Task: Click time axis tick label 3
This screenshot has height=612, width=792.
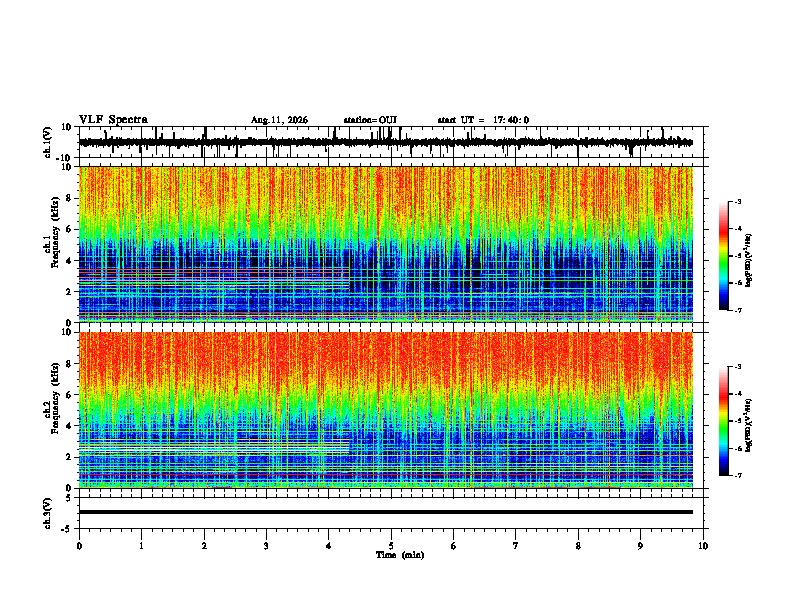Action: point(266,546)
